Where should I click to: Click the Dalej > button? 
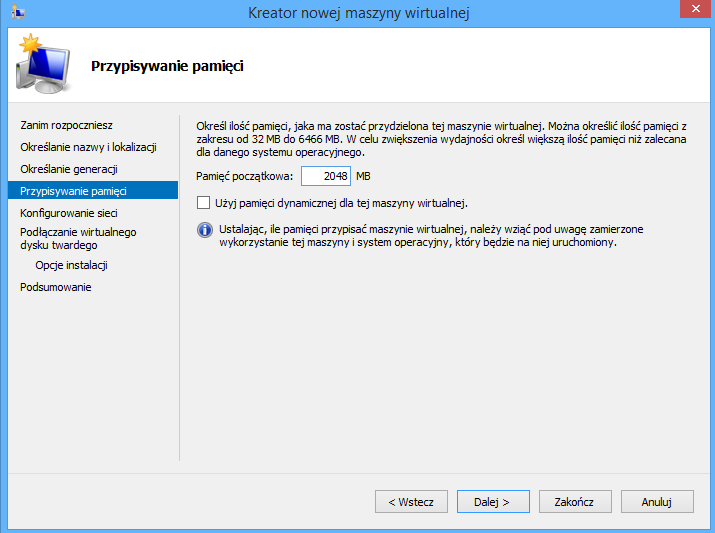pos(493,502)
